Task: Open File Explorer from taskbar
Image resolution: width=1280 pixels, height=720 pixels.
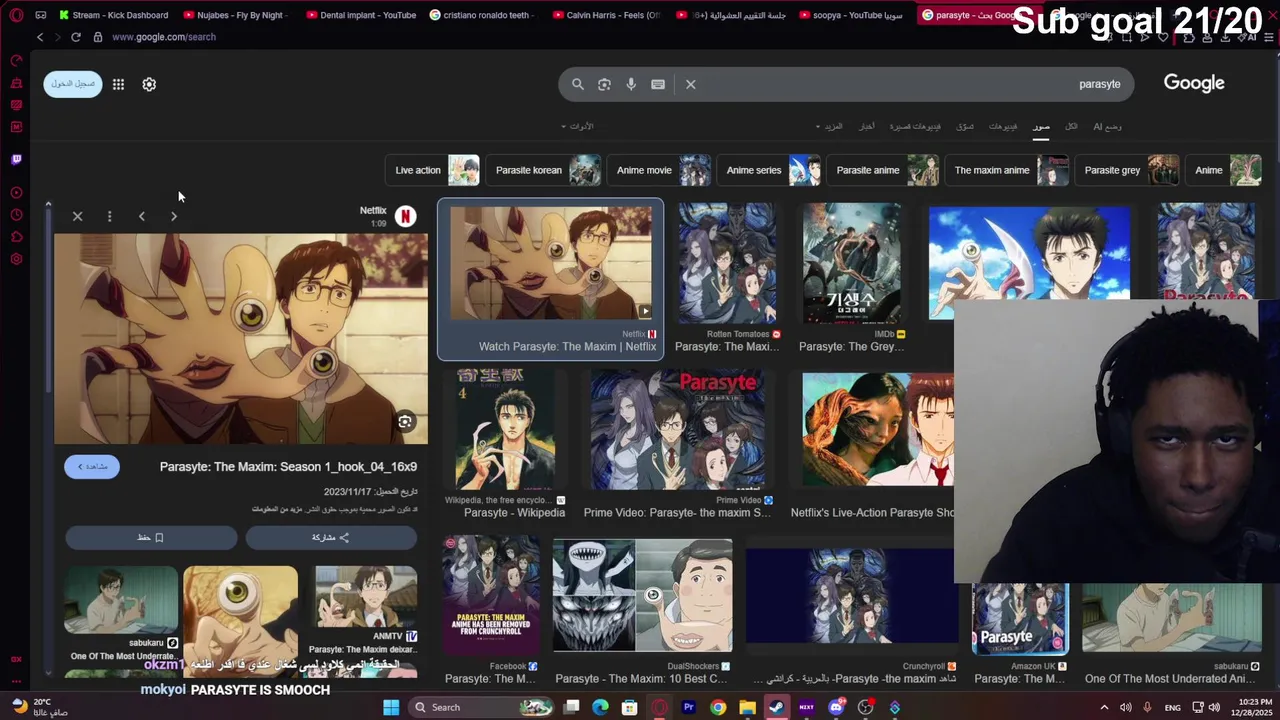Action: pos(747,707)
